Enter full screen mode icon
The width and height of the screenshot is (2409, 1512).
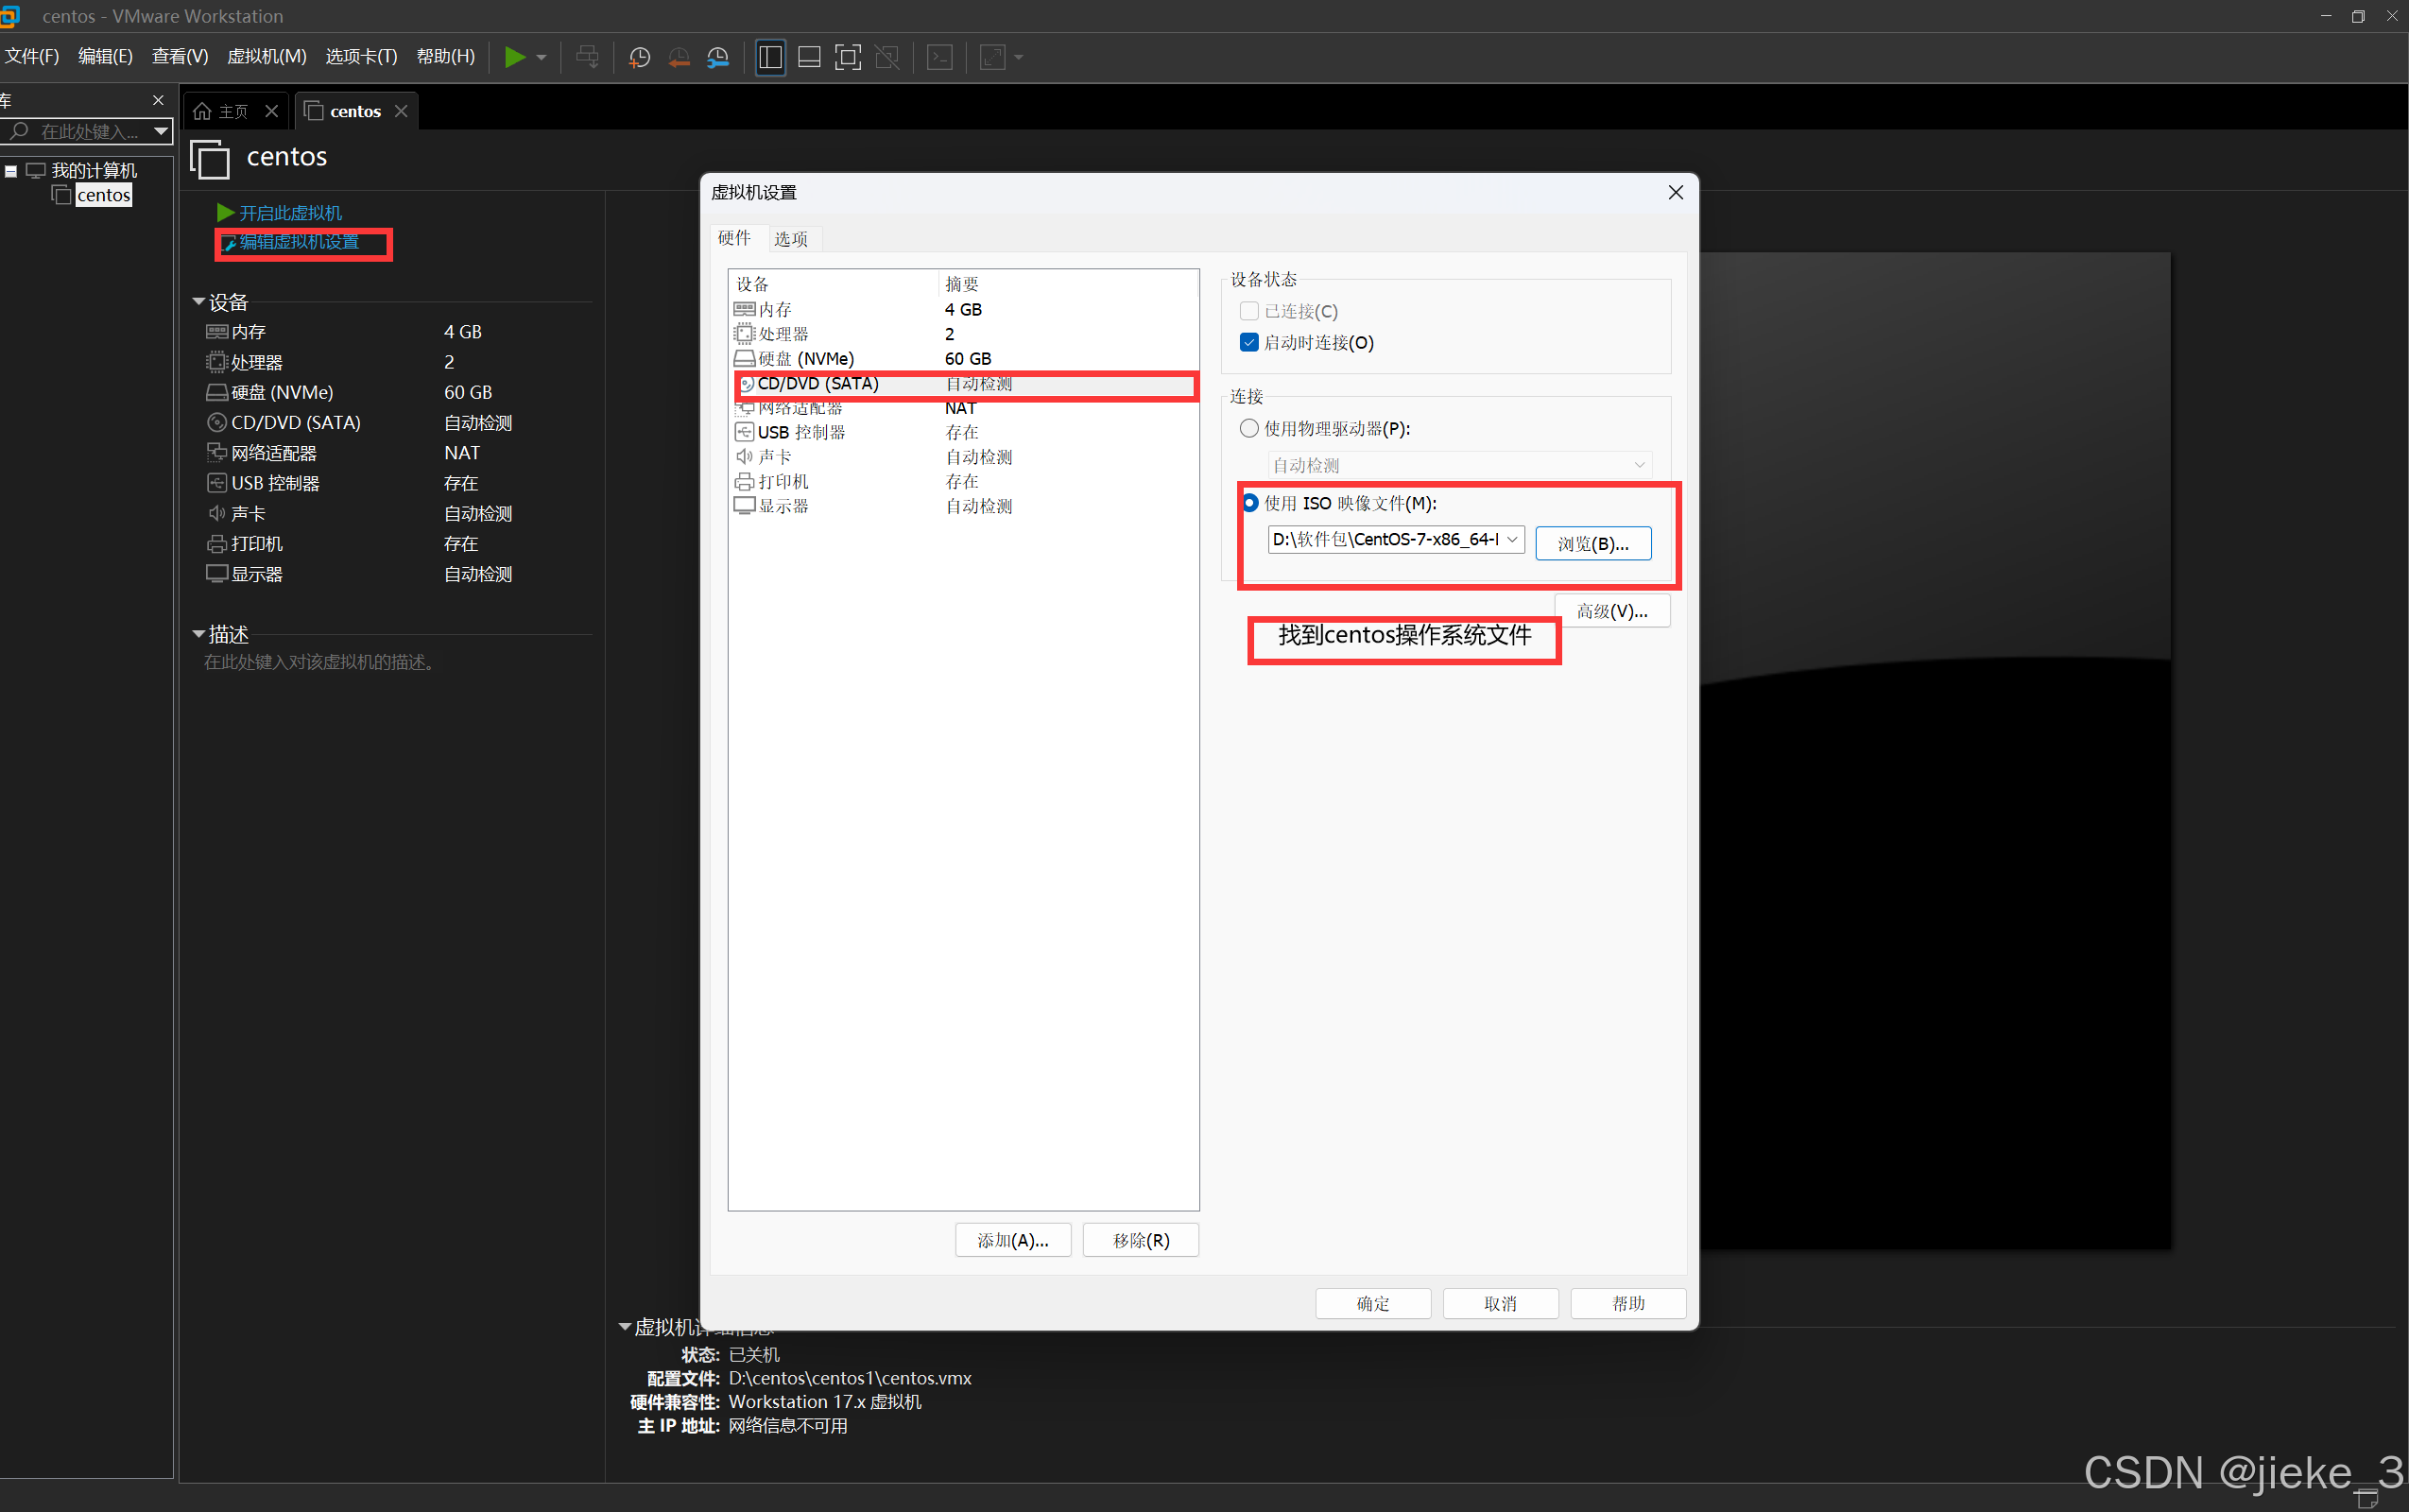(847, 57)
